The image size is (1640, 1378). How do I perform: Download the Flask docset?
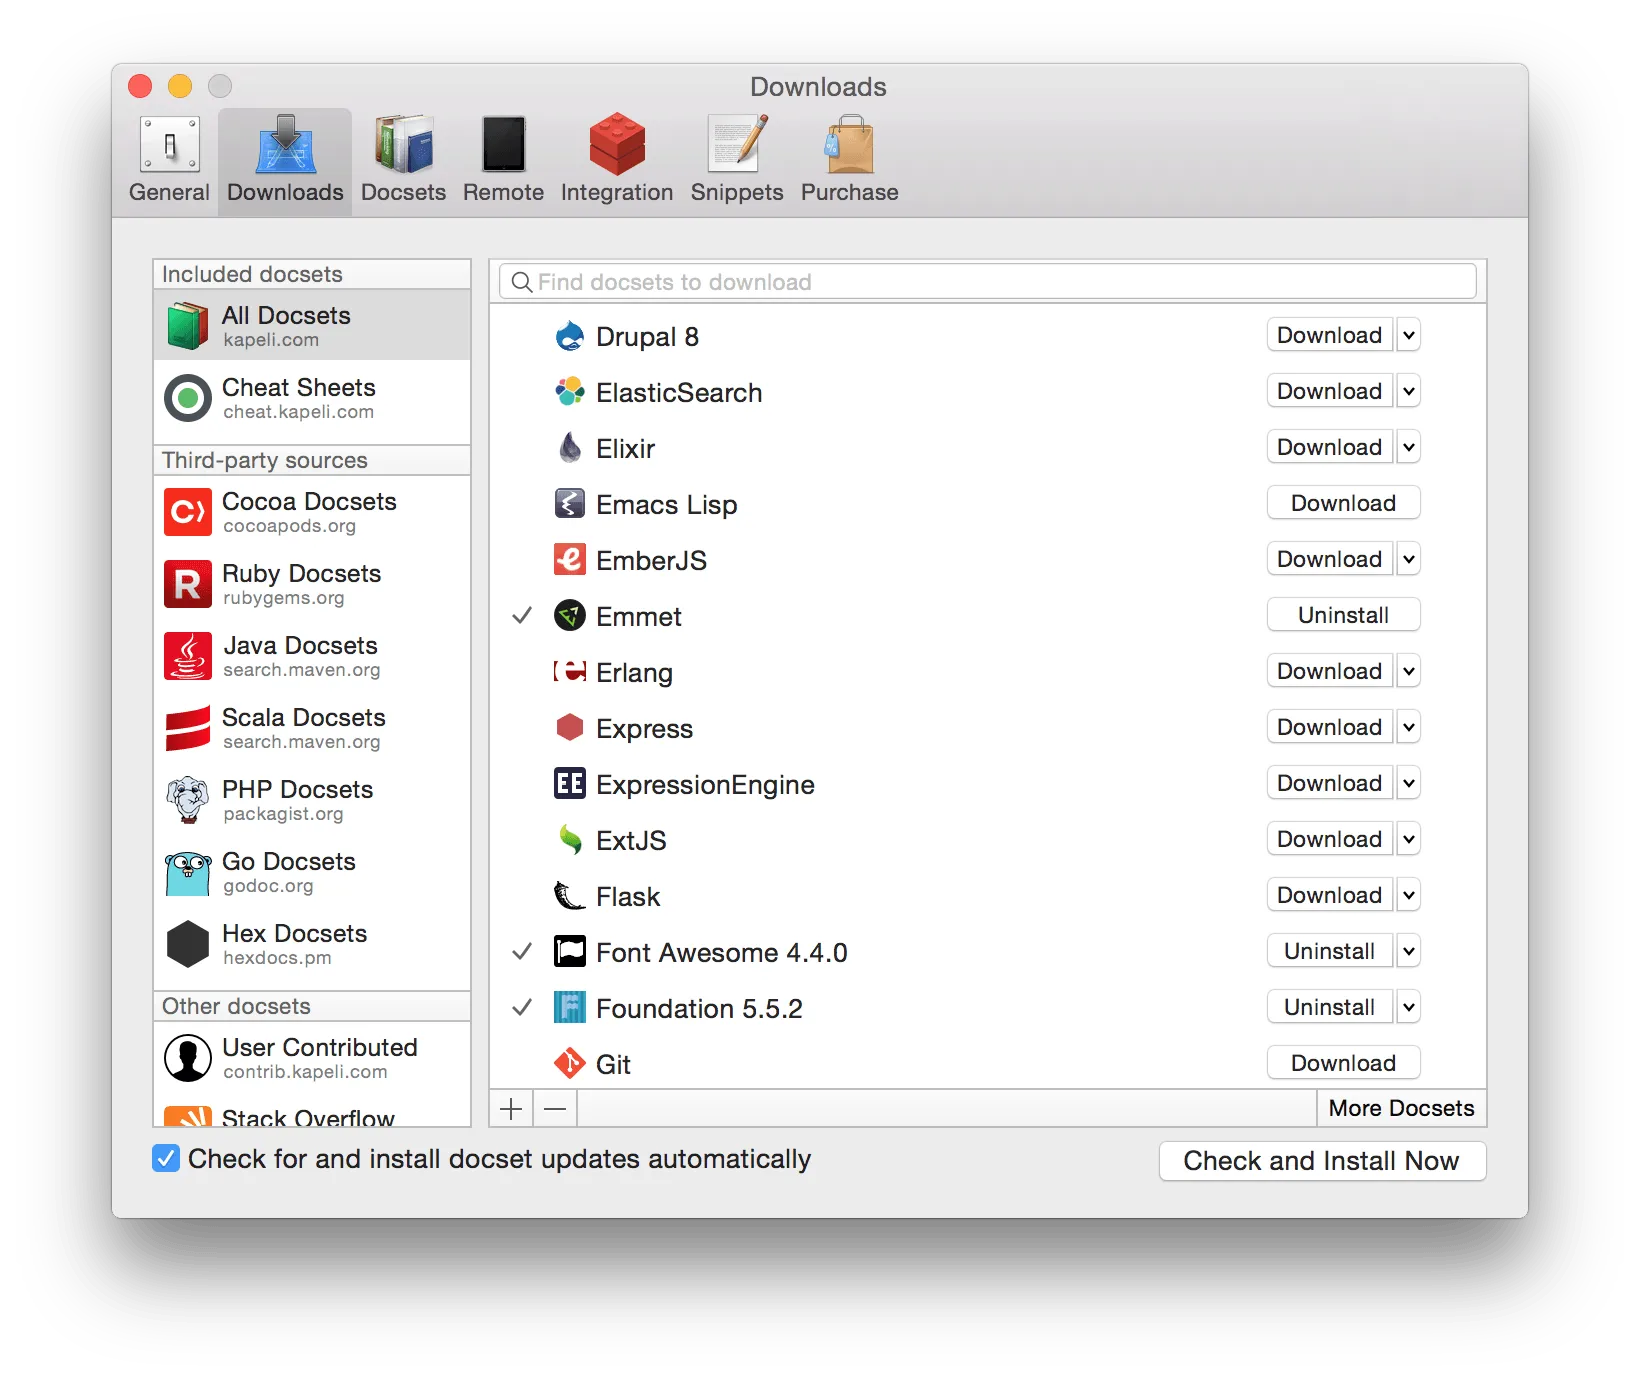1330,895
